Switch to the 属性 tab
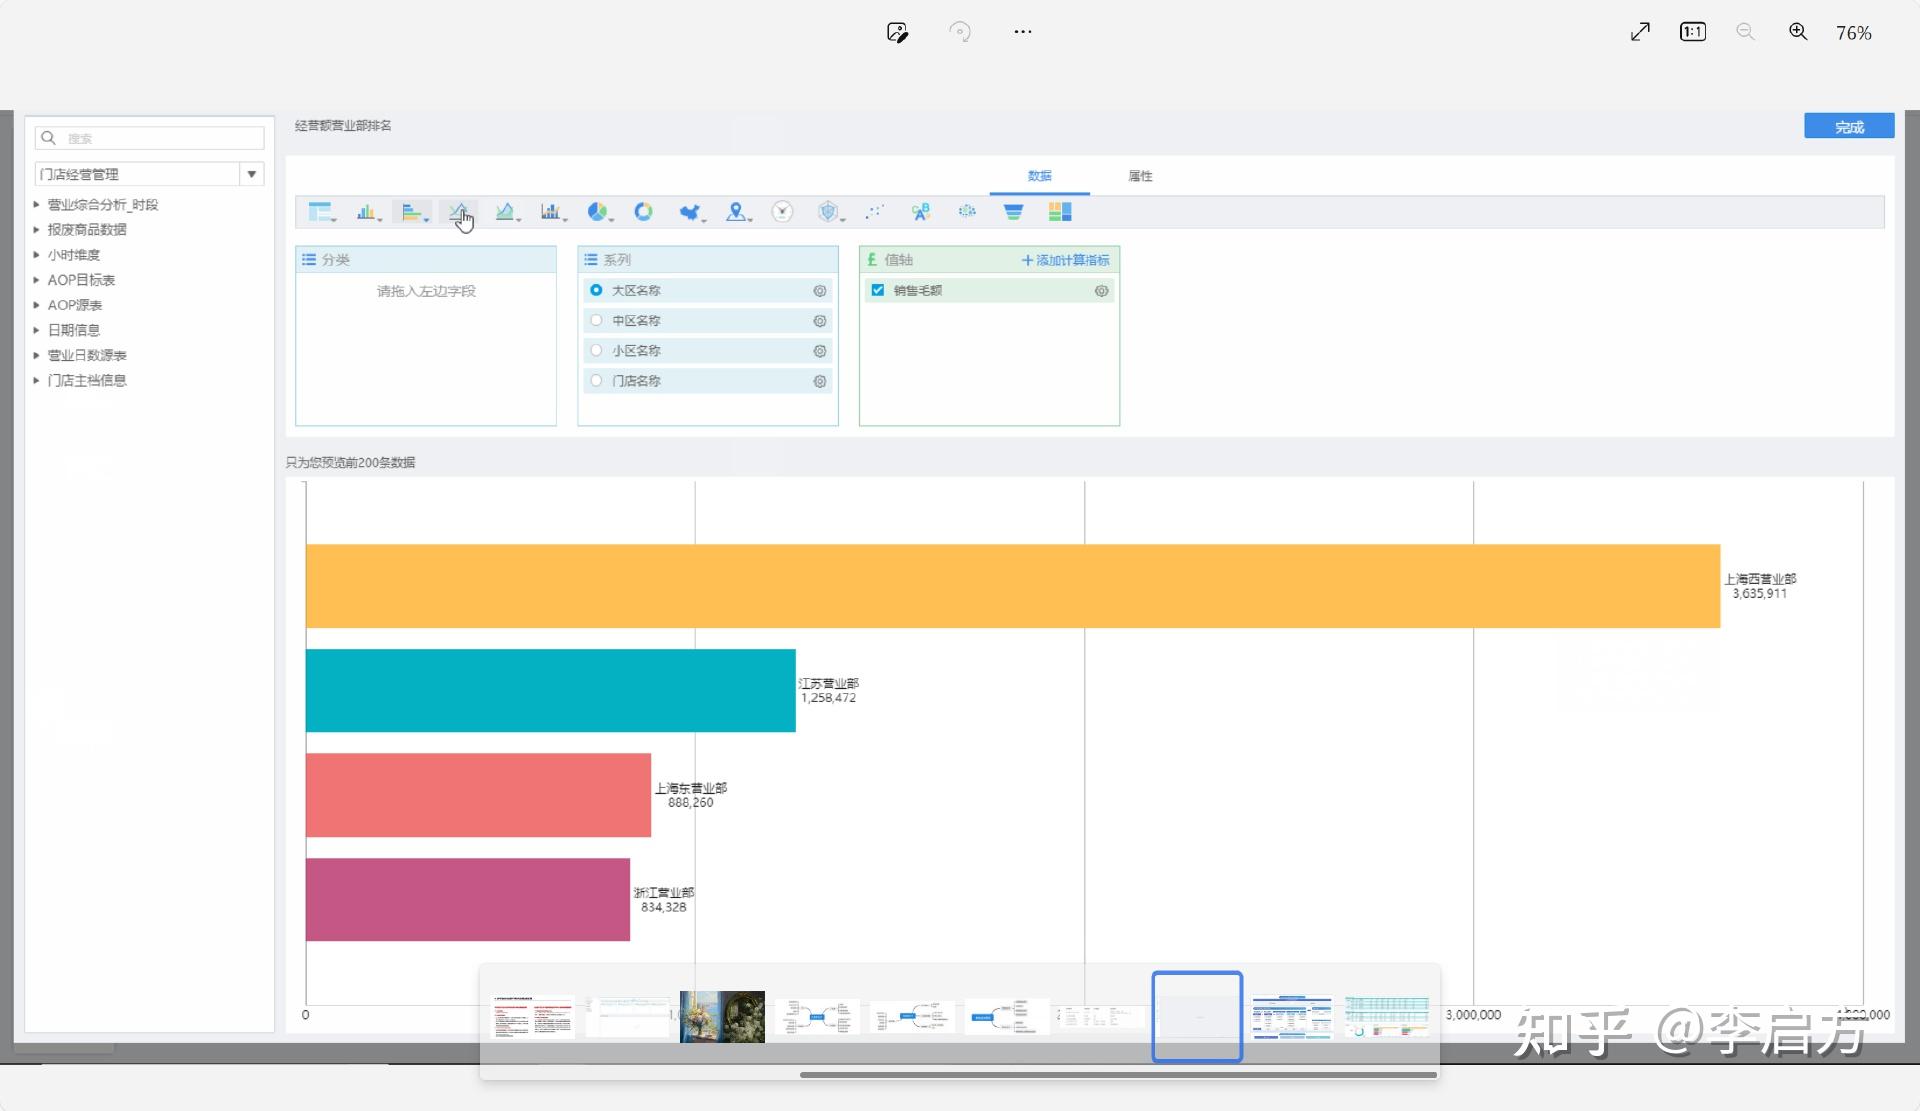1920x1111 pixels. tap(1140, 176)
